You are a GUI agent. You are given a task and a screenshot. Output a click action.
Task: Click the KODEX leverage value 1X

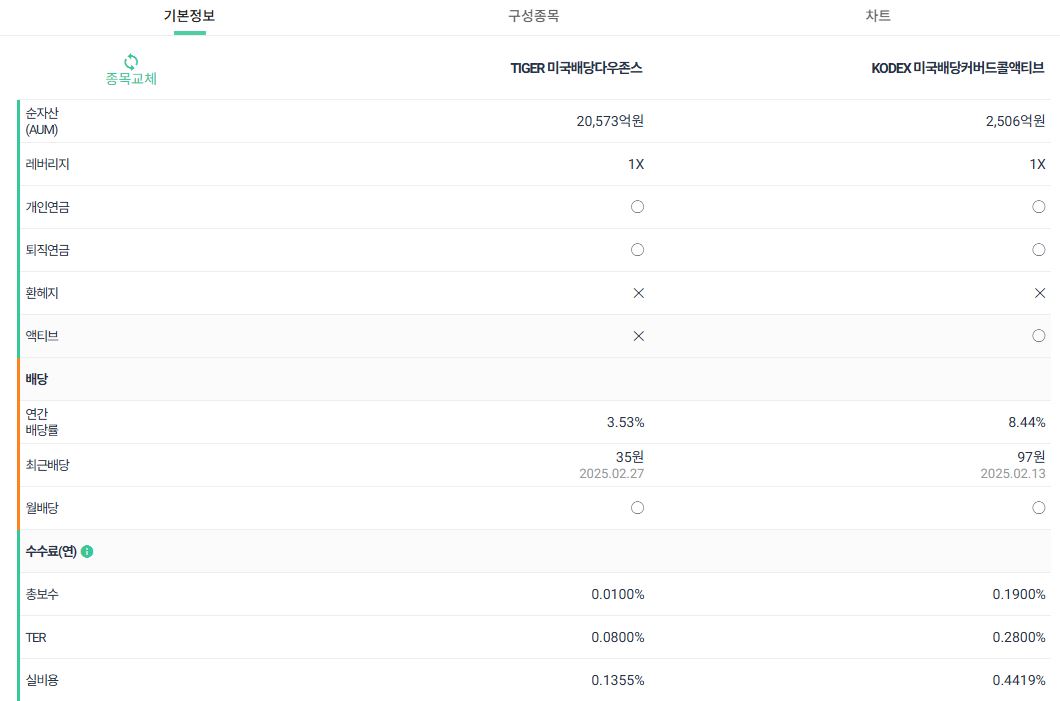[1038, 164]
